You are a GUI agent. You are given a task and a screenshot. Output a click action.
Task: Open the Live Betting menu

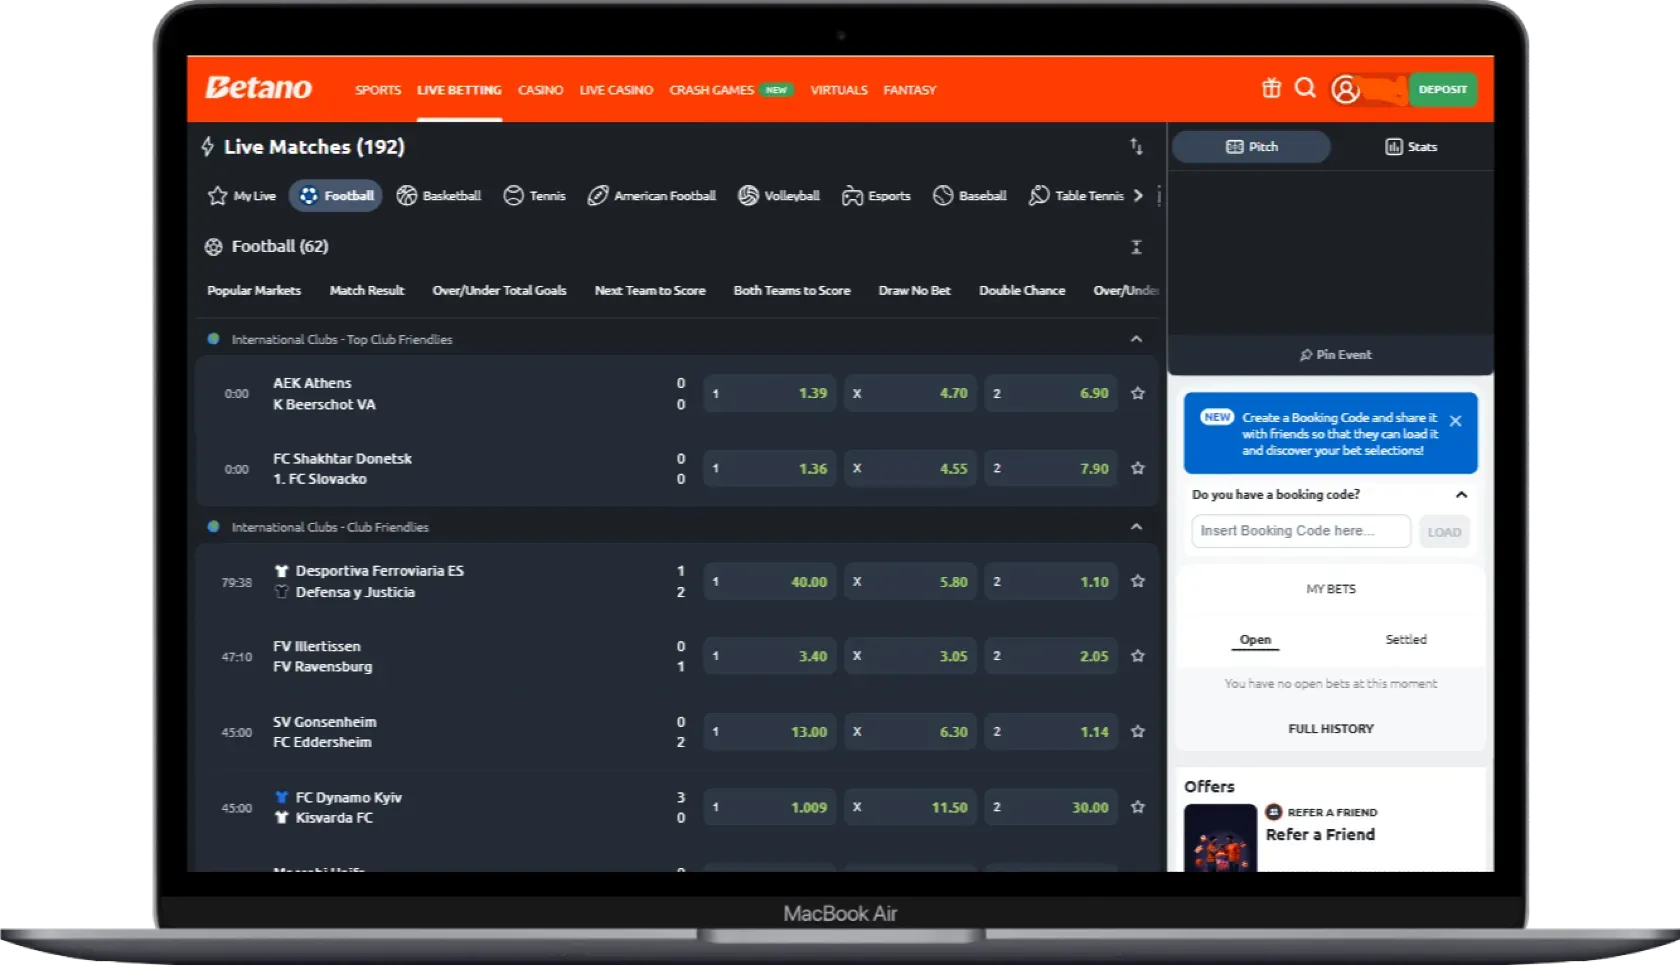click(459, 90)
